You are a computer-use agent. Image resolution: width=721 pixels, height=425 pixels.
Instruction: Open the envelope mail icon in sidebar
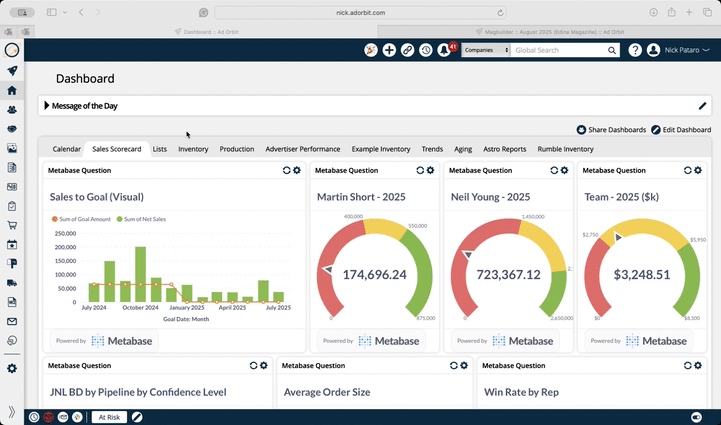pos(12,322)
